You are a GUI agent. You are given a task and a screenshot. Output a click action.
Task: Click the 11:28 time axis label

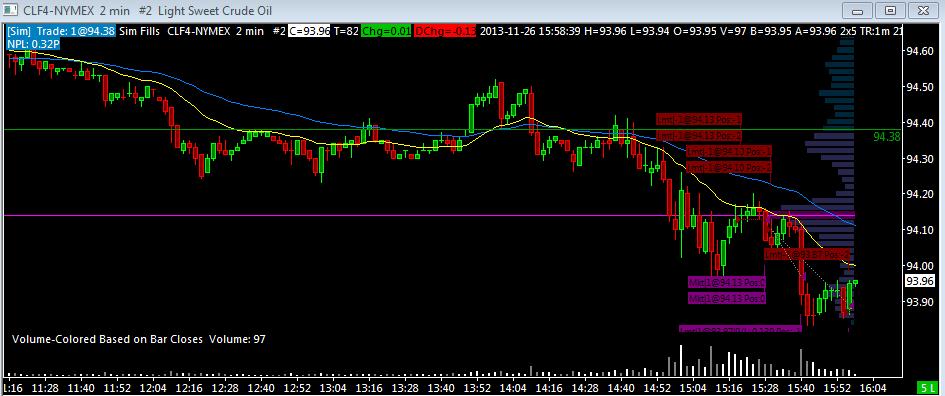tap(45, 387)
